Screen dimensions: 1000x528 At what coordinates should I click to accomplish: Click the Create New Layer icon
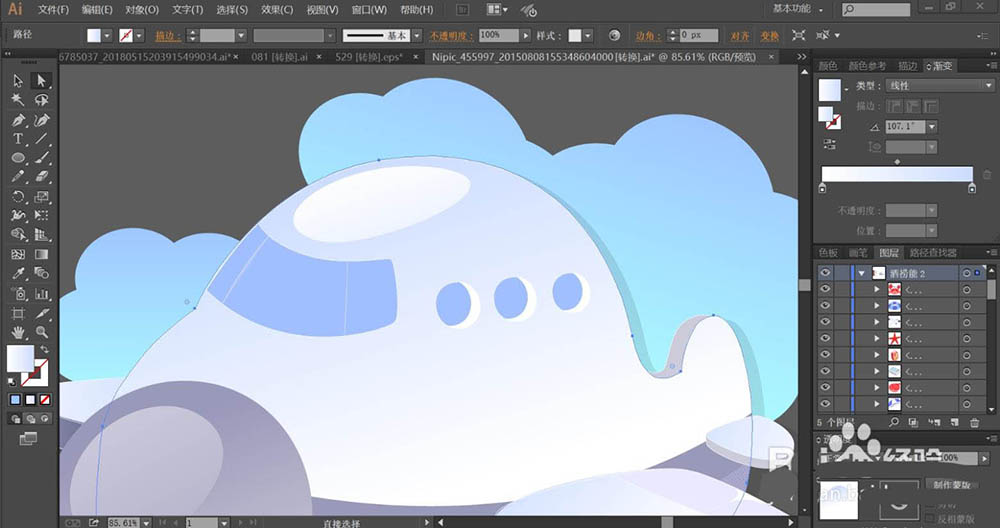click(954, 422)
